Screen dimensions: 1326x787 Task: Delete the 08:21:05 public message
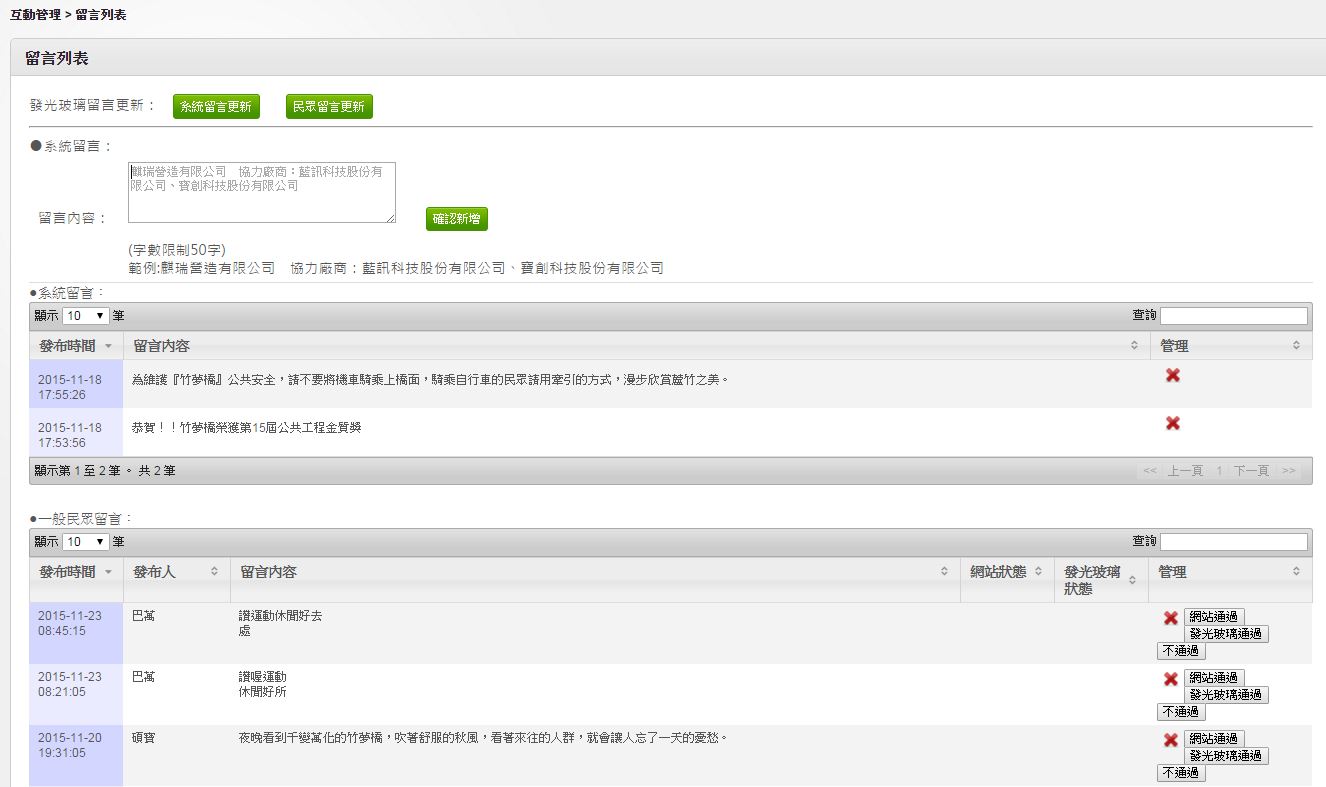tap(1171, 679)
